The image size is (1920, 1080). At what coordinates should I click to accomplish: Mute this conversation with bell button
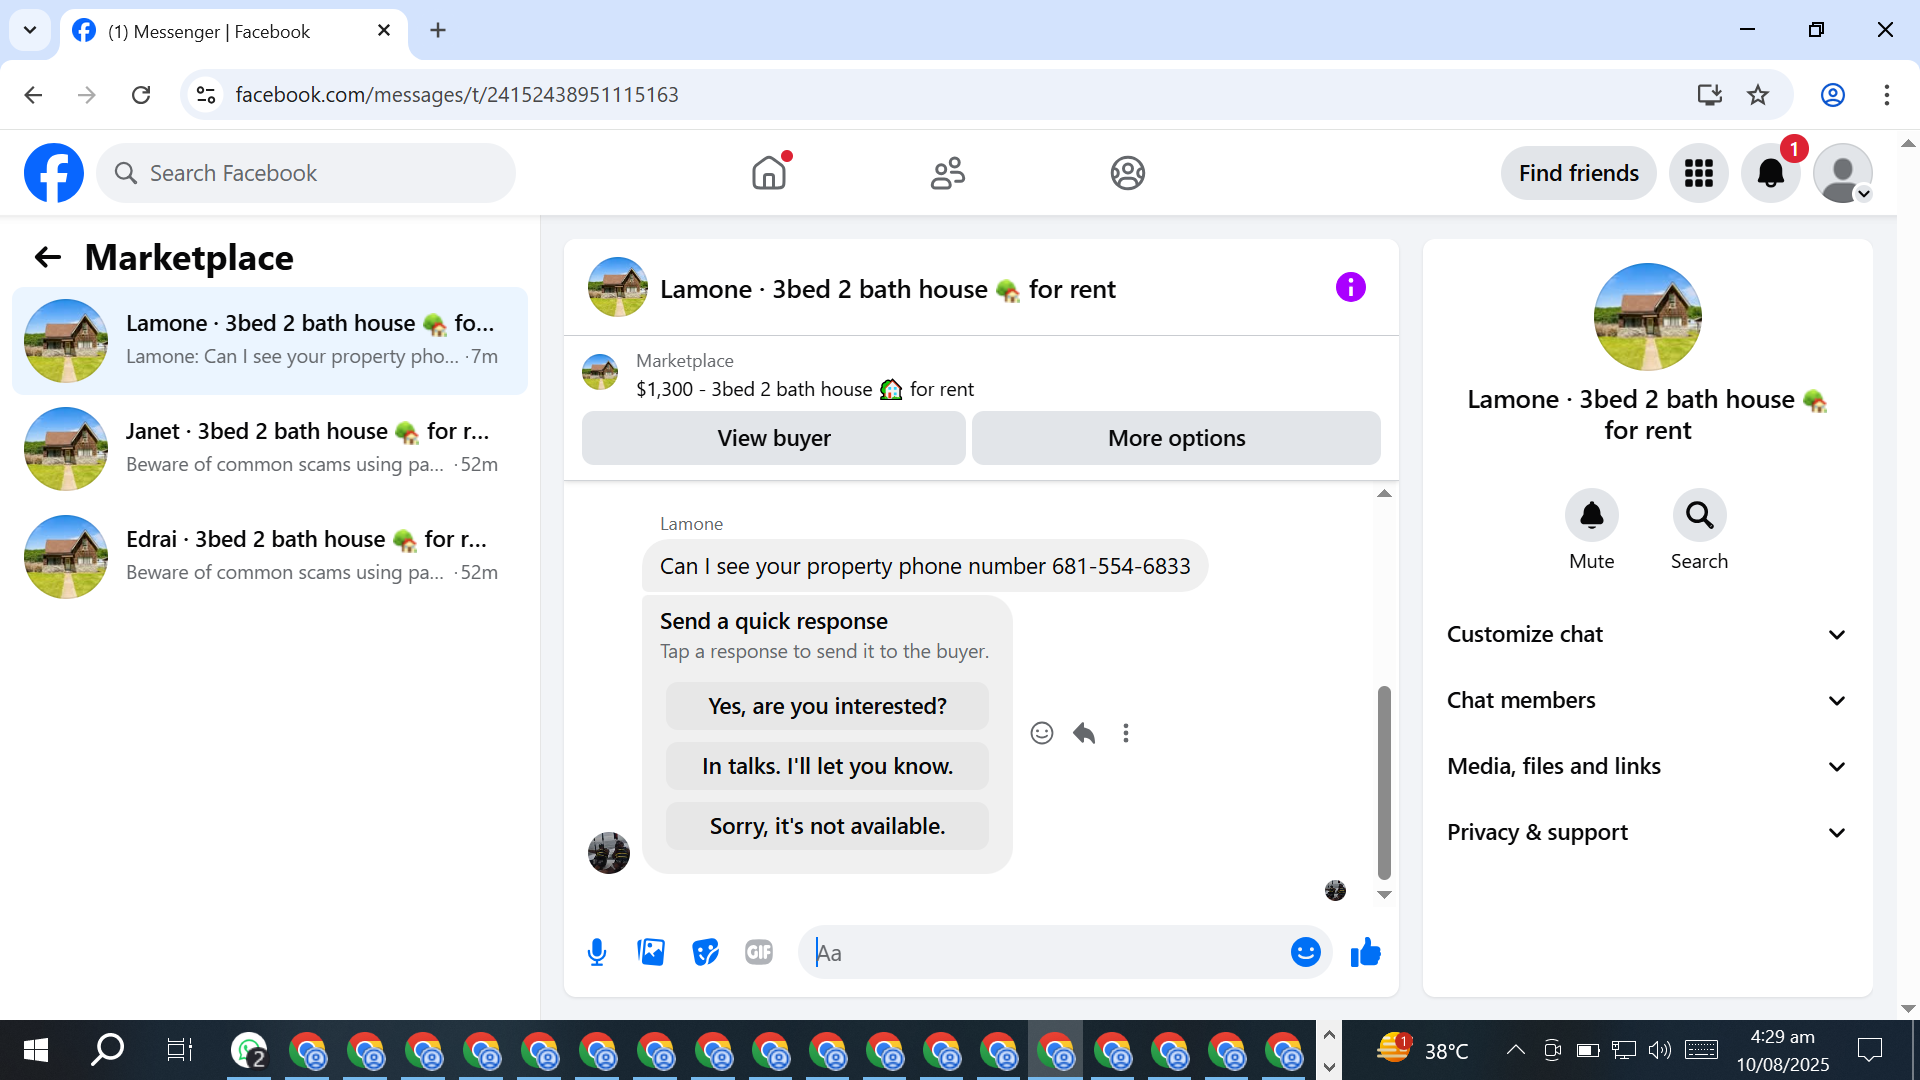1591,516
